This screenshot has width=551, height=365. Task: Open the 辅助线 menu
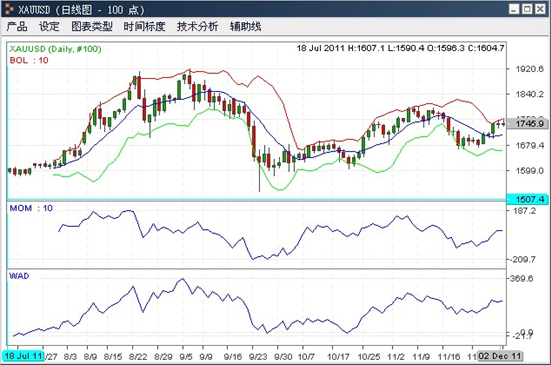tap(245, 26)
